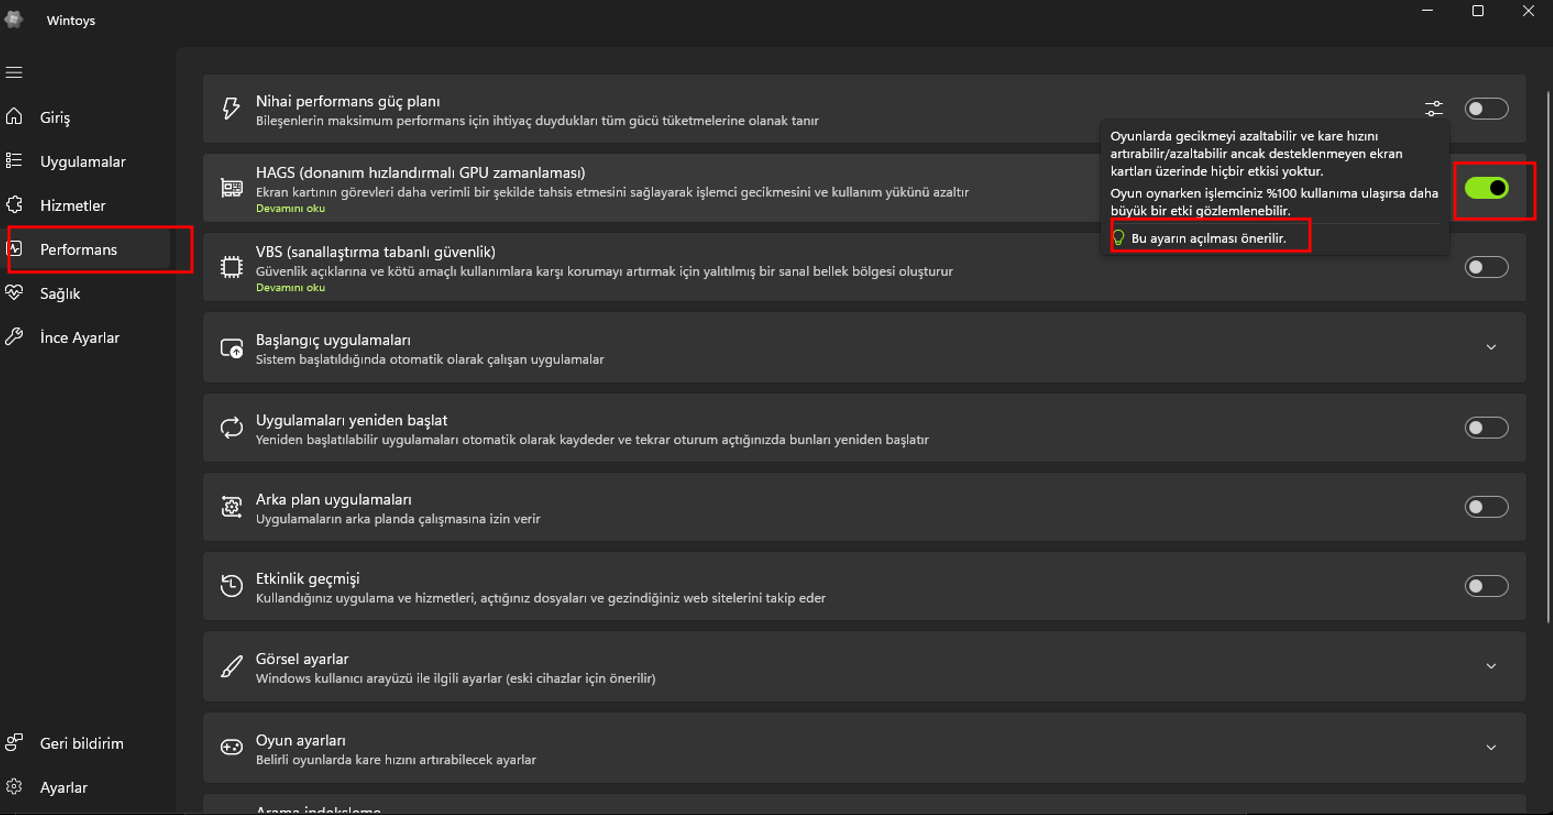This screenshot has height=815, width=1553.
Task: Click the Uygulamaları yeniden başlat refresh icon
Action: [x=231, y=428]
